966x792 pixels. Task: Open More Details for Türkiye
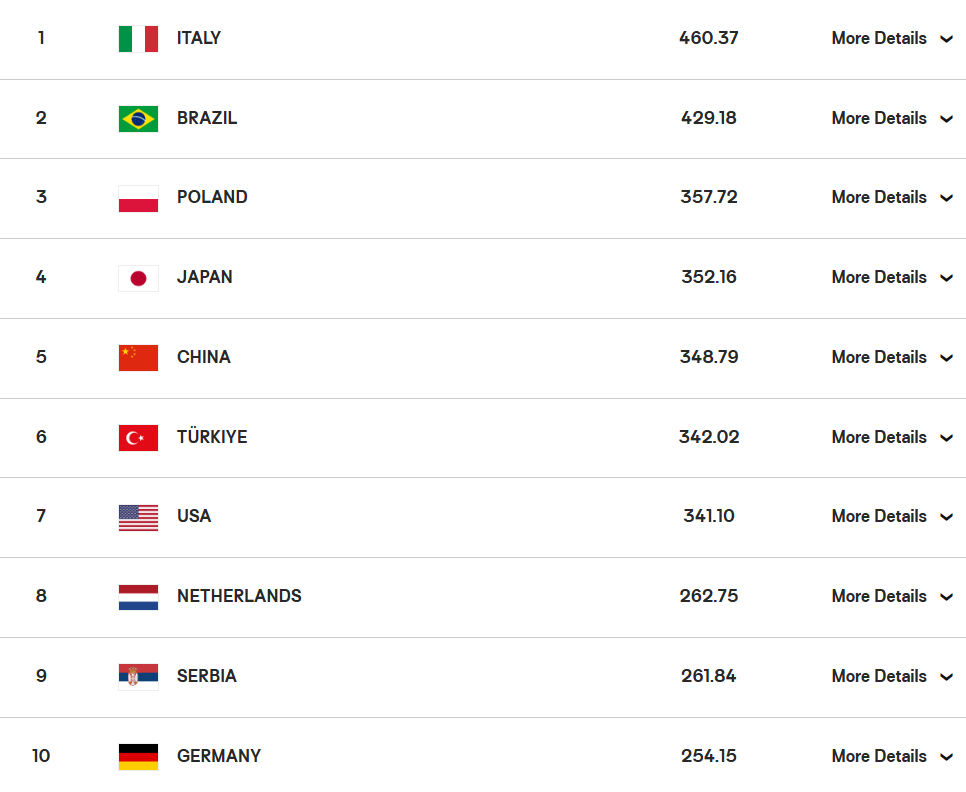[x=892, y=437]
